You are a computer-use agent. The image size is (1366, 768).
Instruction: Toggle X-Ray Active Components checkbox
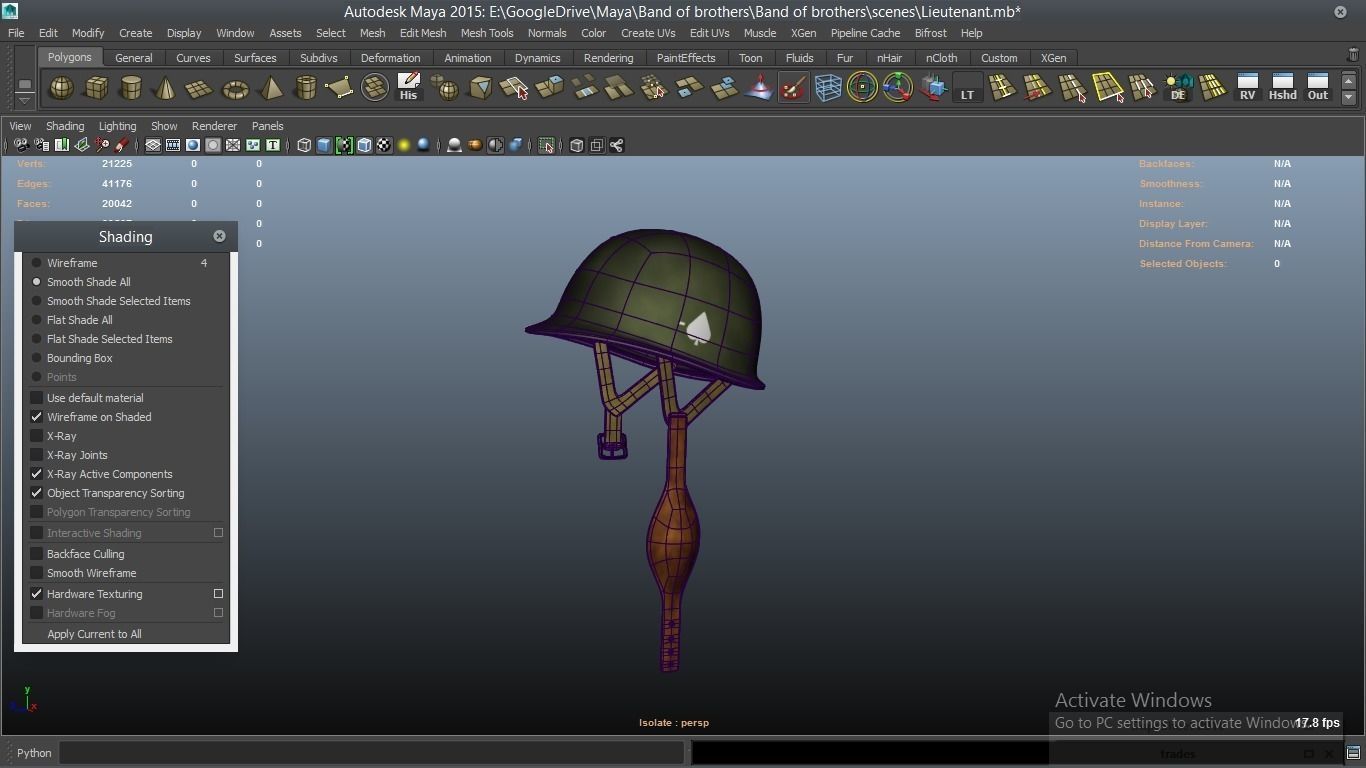coord(37,474)
